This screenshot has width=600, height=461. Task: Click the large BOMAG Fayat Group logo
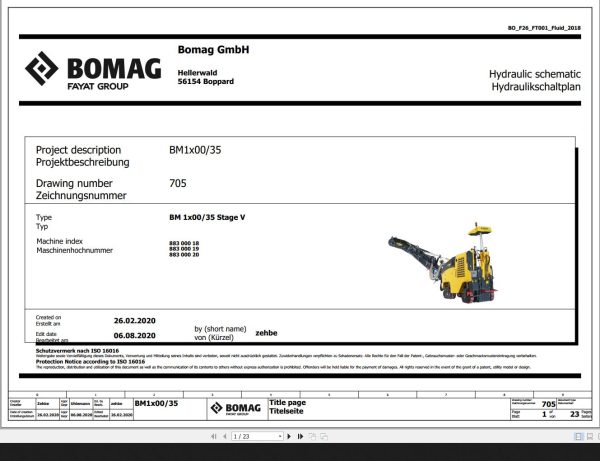(93, 70)
